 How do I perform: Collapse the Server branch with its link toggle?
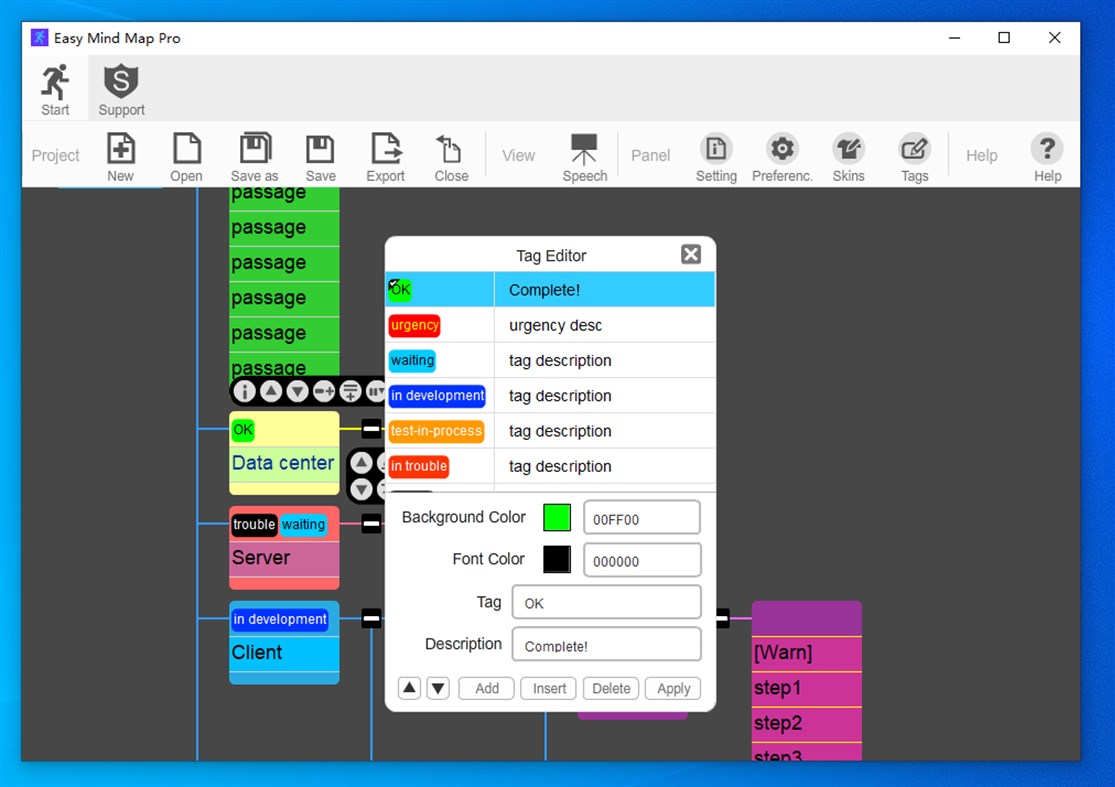tap(369, 523)
